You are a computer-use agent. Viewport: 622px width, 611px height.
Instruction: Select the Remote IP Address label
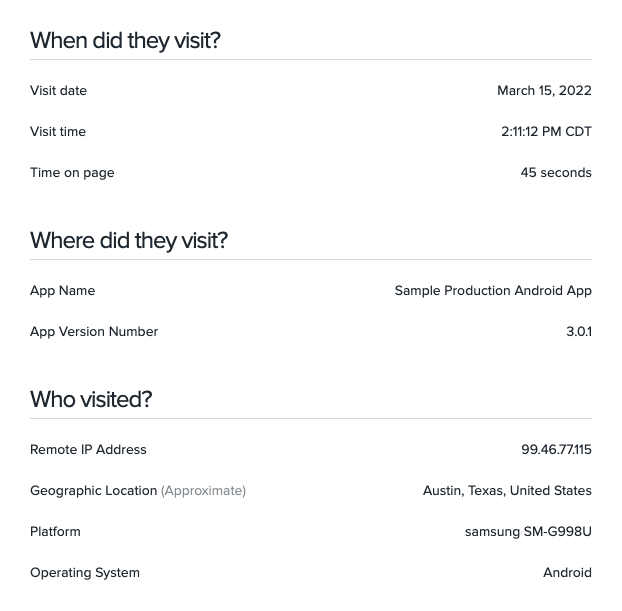(x=88, y=450)
